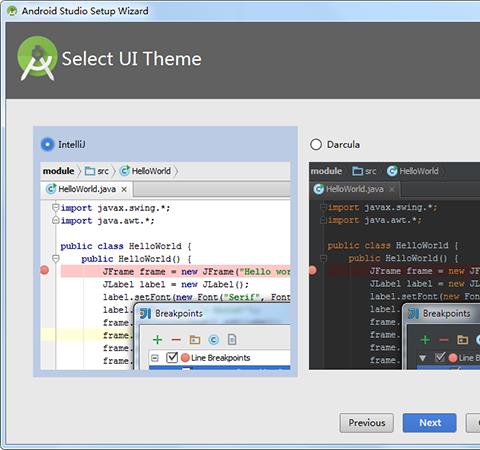Close HelloWorld.java tab in IntelliJ preview
The width and height of the screenshot is (480, 450).
pyautogui.click(x=124, y=189)
